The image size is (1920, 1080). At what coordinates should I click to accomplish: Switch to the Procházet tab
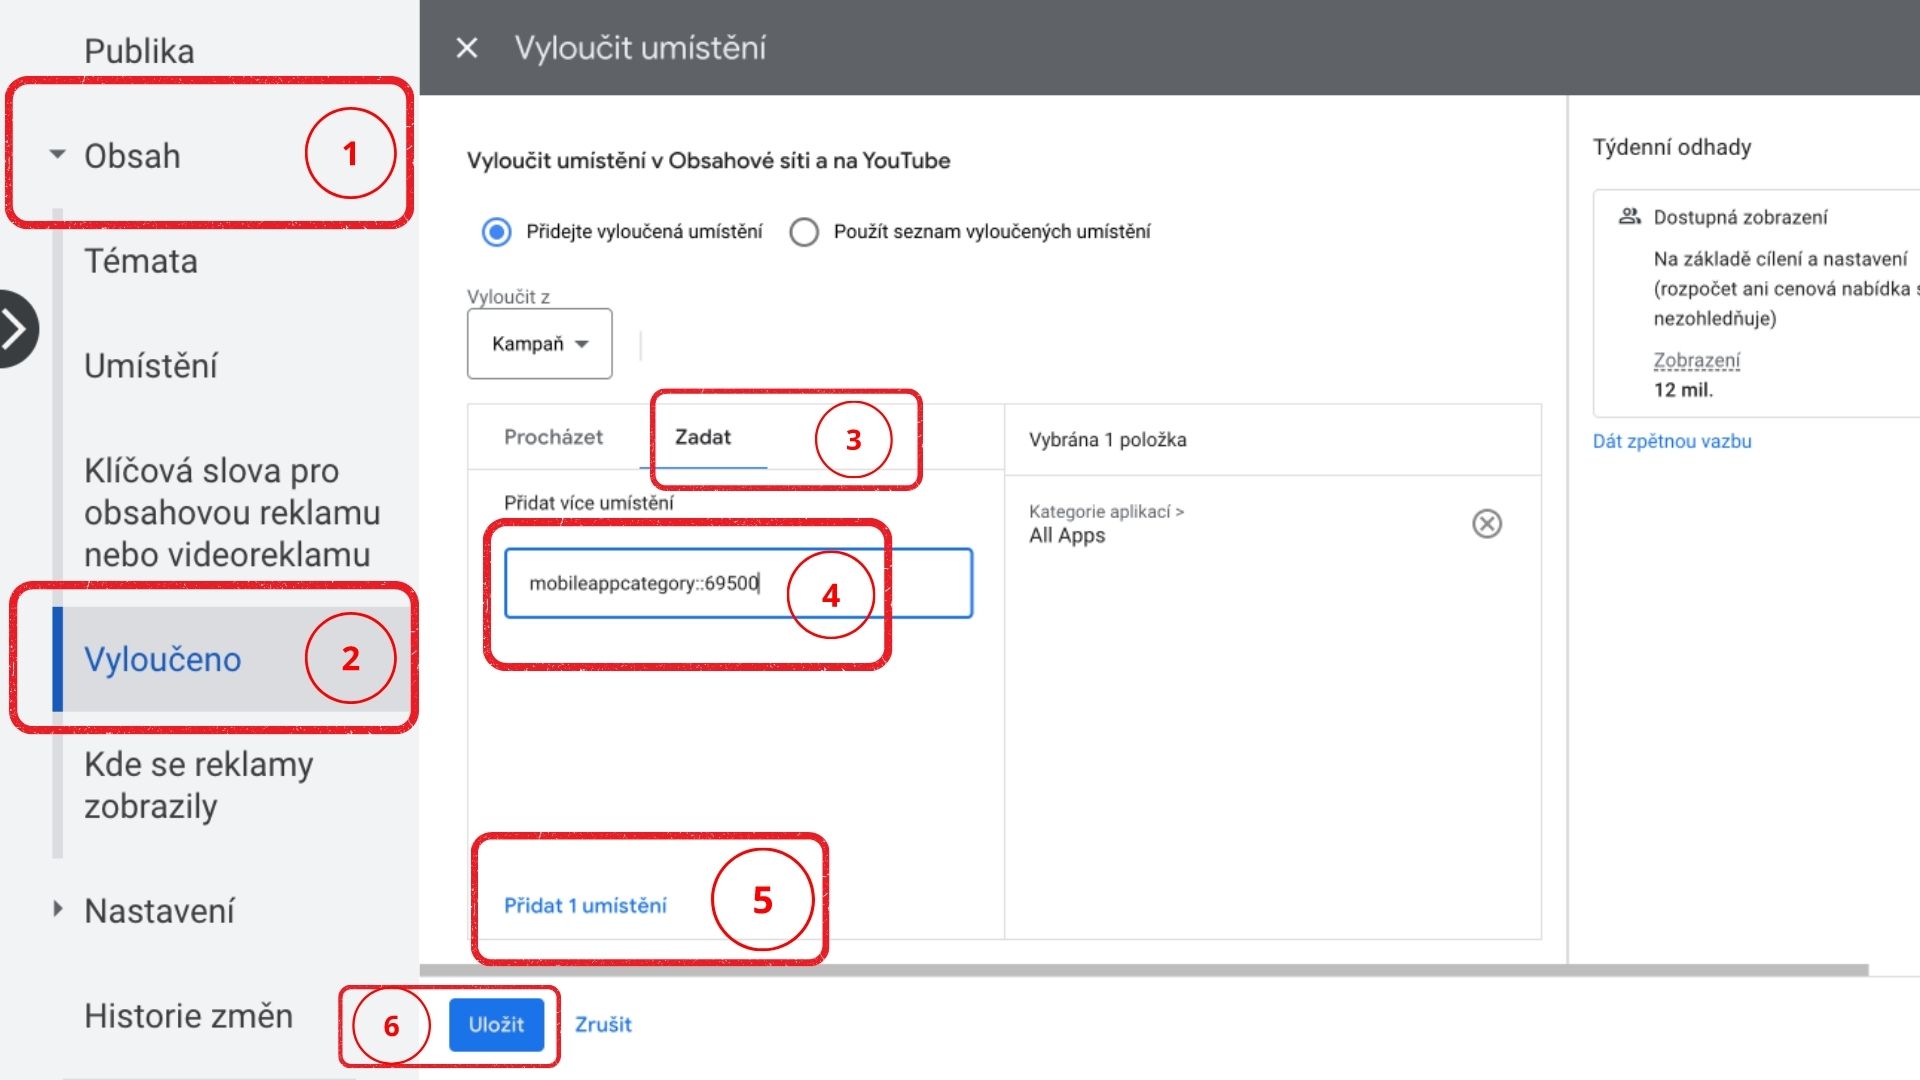553,437
